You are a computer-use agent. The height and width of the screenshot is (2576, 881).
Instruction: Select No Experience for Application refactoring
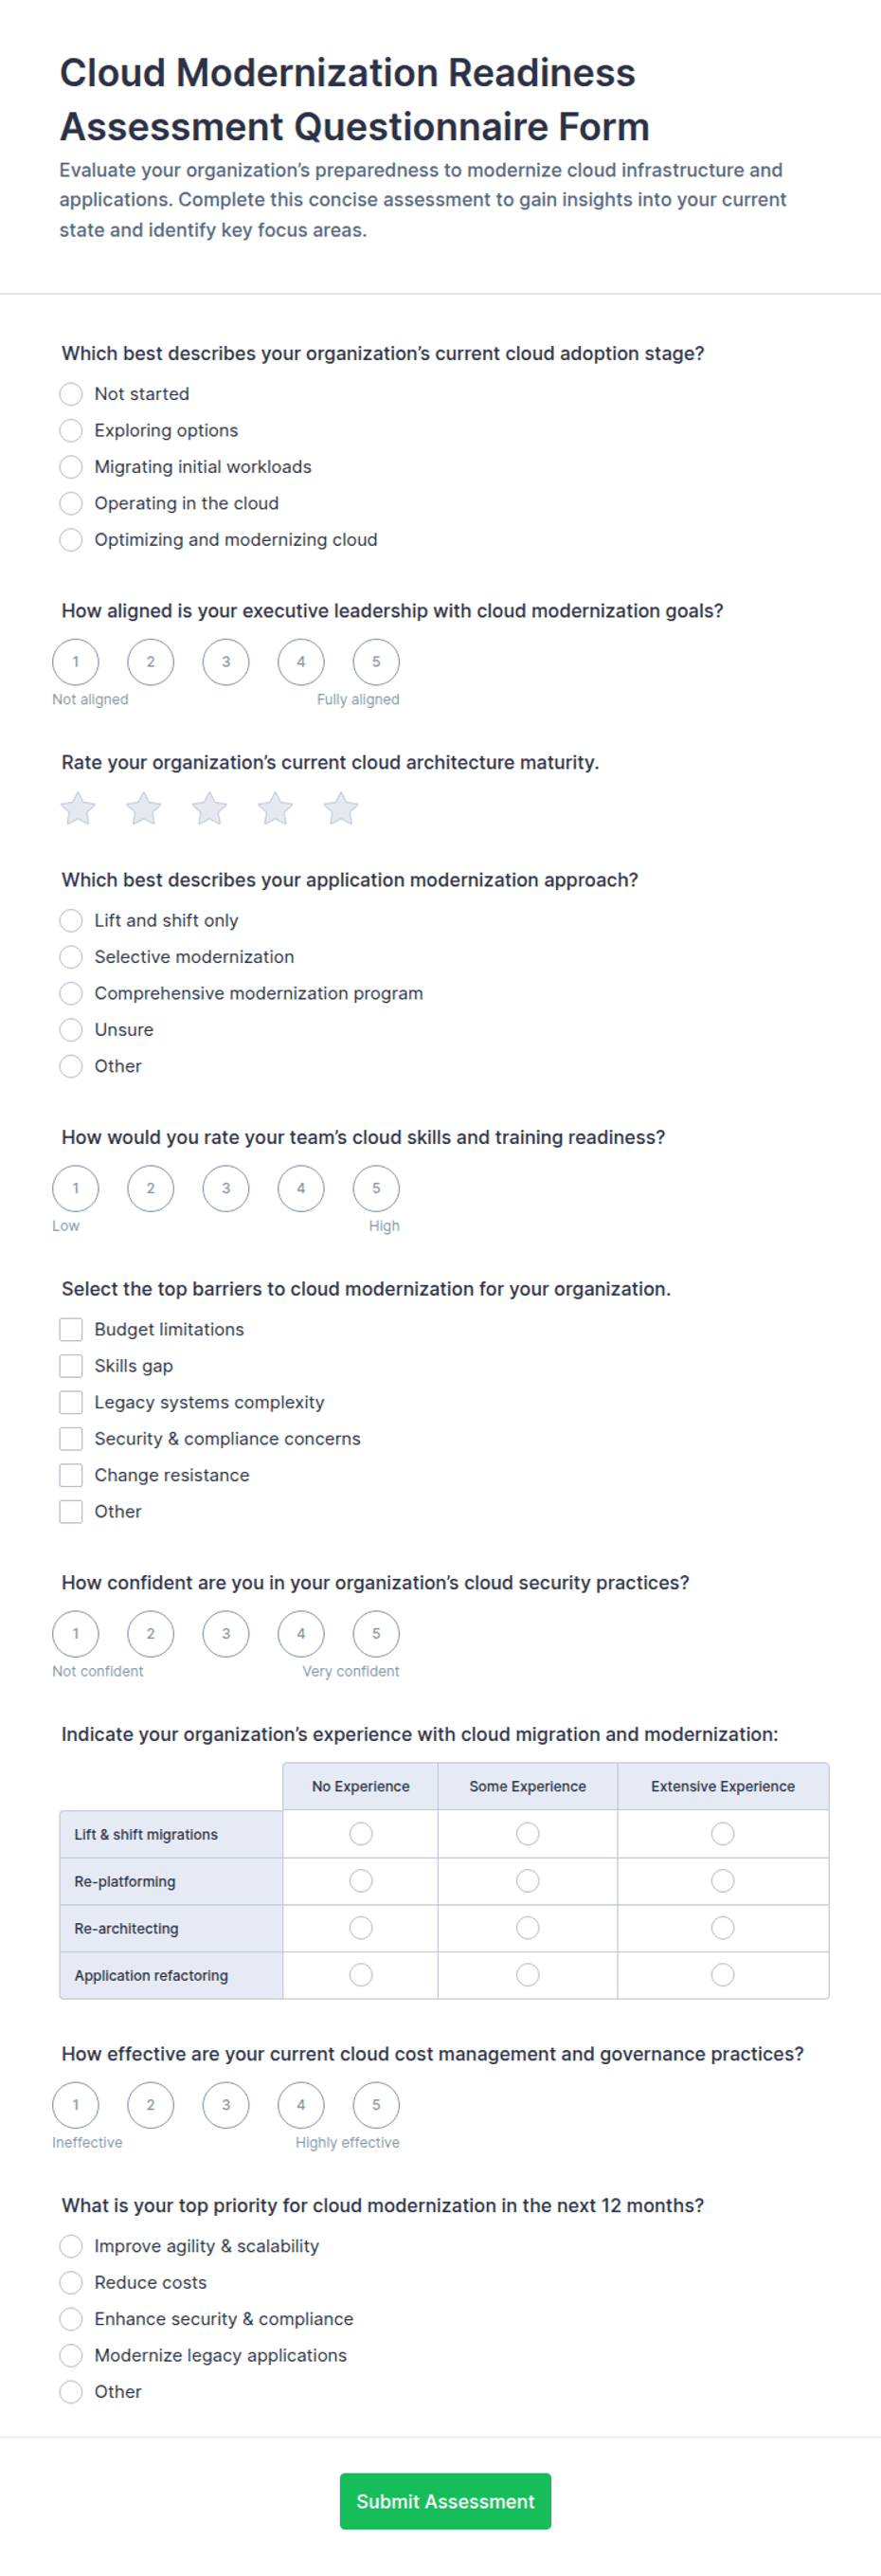tap(361, 1974)
